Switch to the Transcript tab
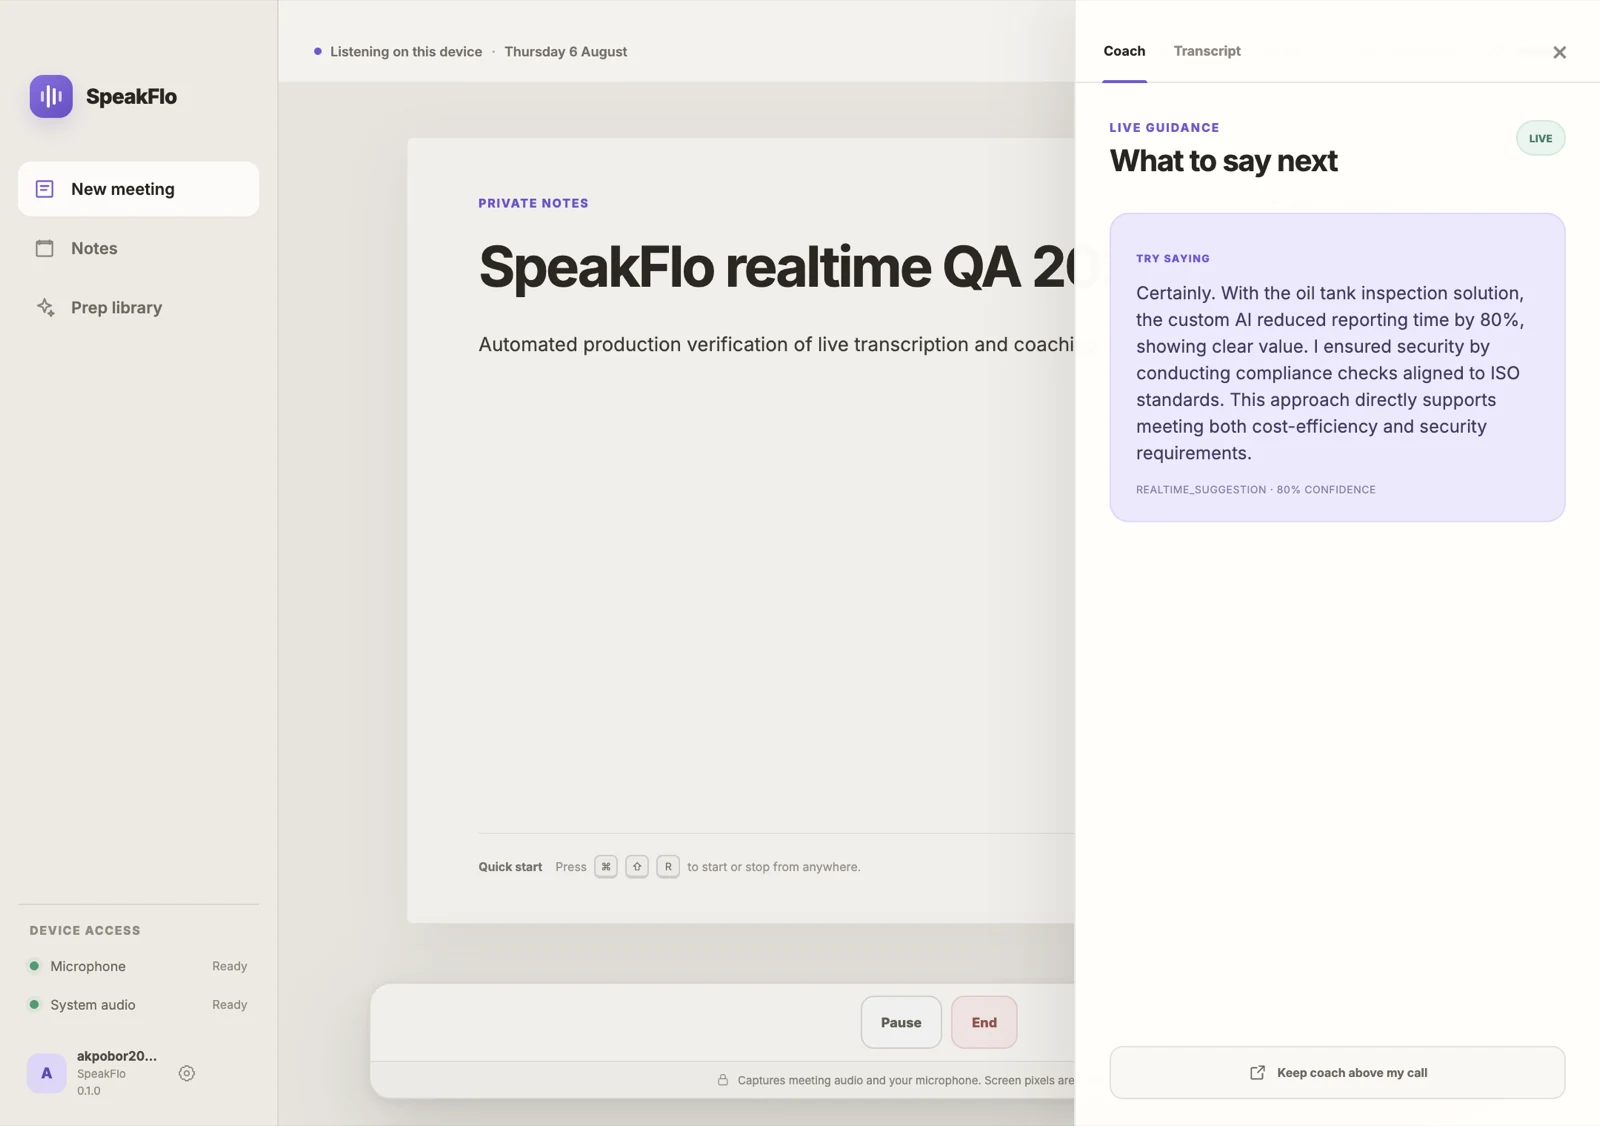Image resolution: width=1600 pixels, height=1126 pixels. coord(1207,51)
